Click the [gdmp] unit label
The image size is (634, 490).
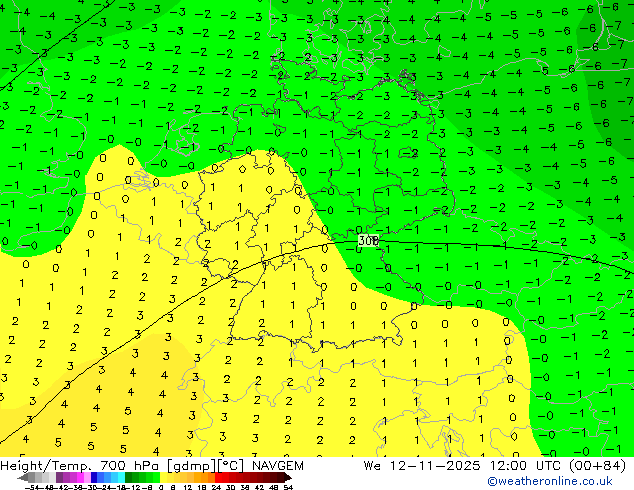pos(192,466)
